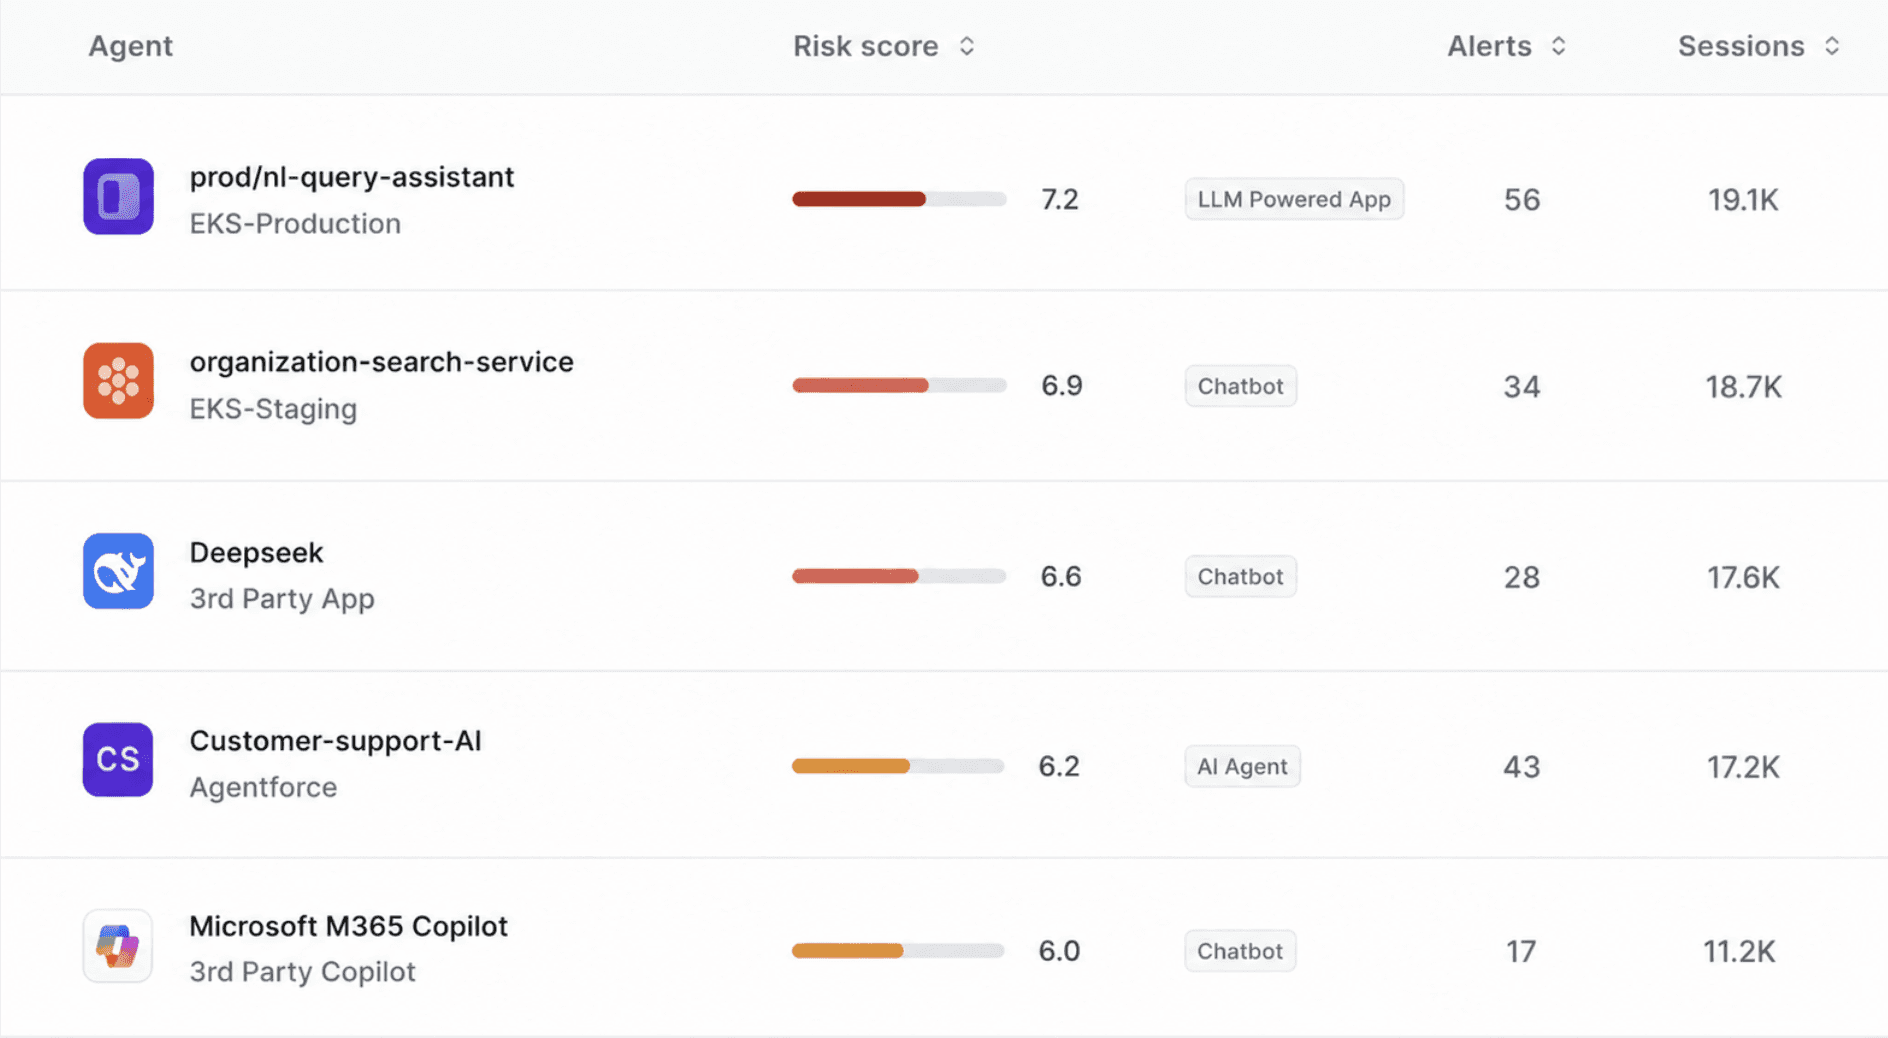Screen dimensions: 1888x1038
Task: Click the 28 alerts count
Action: click(x=1522, y=577)
